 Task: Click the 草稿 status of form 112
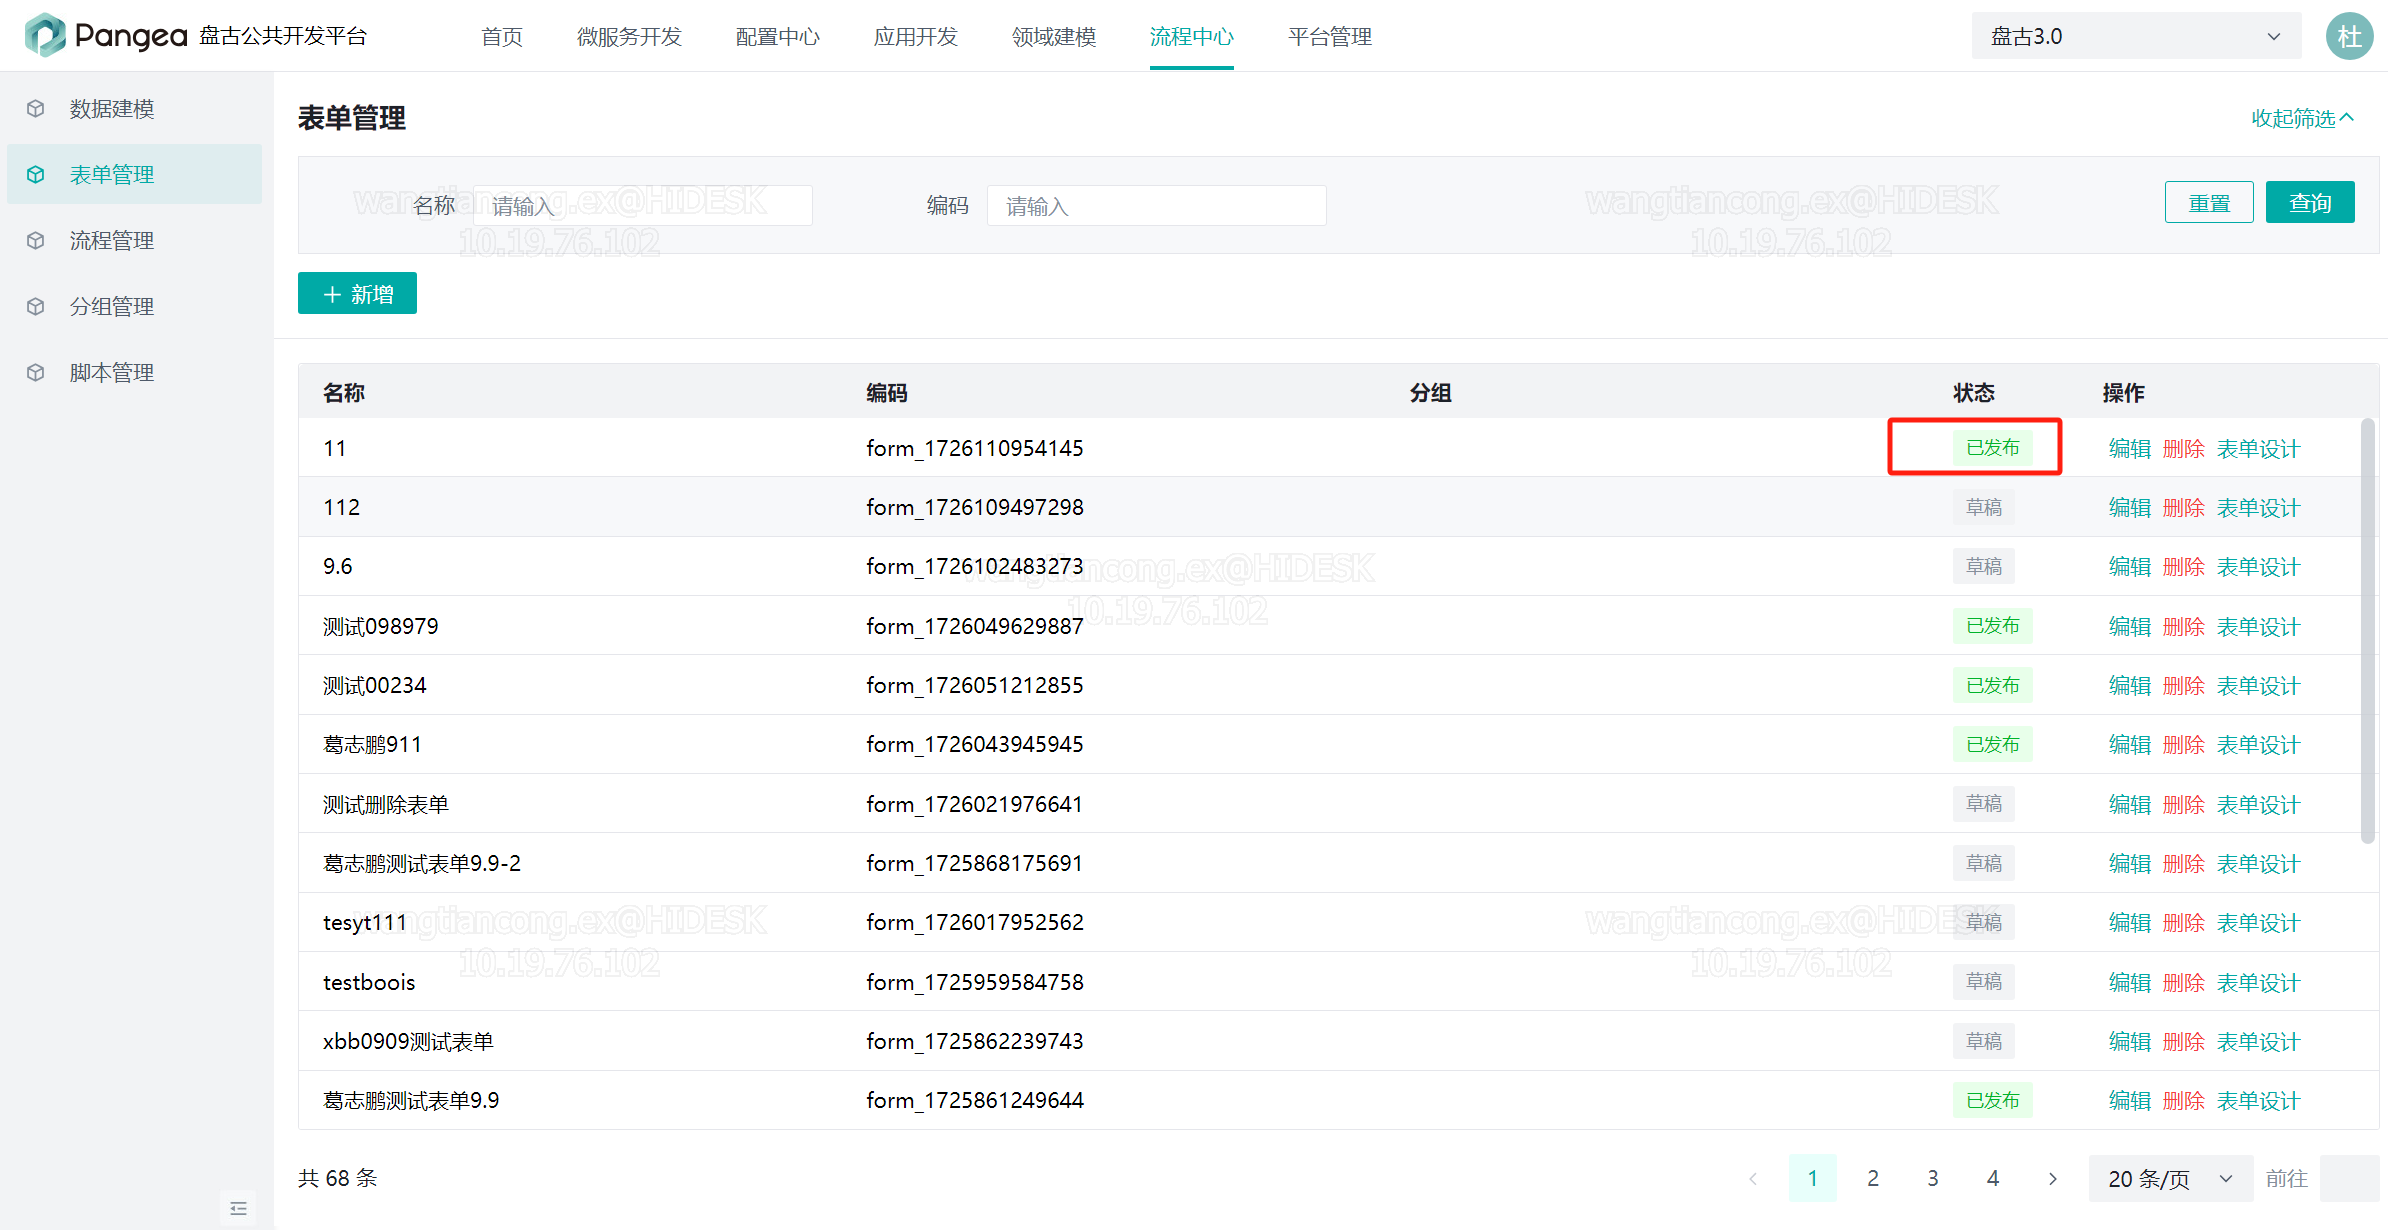[1984, 507]
